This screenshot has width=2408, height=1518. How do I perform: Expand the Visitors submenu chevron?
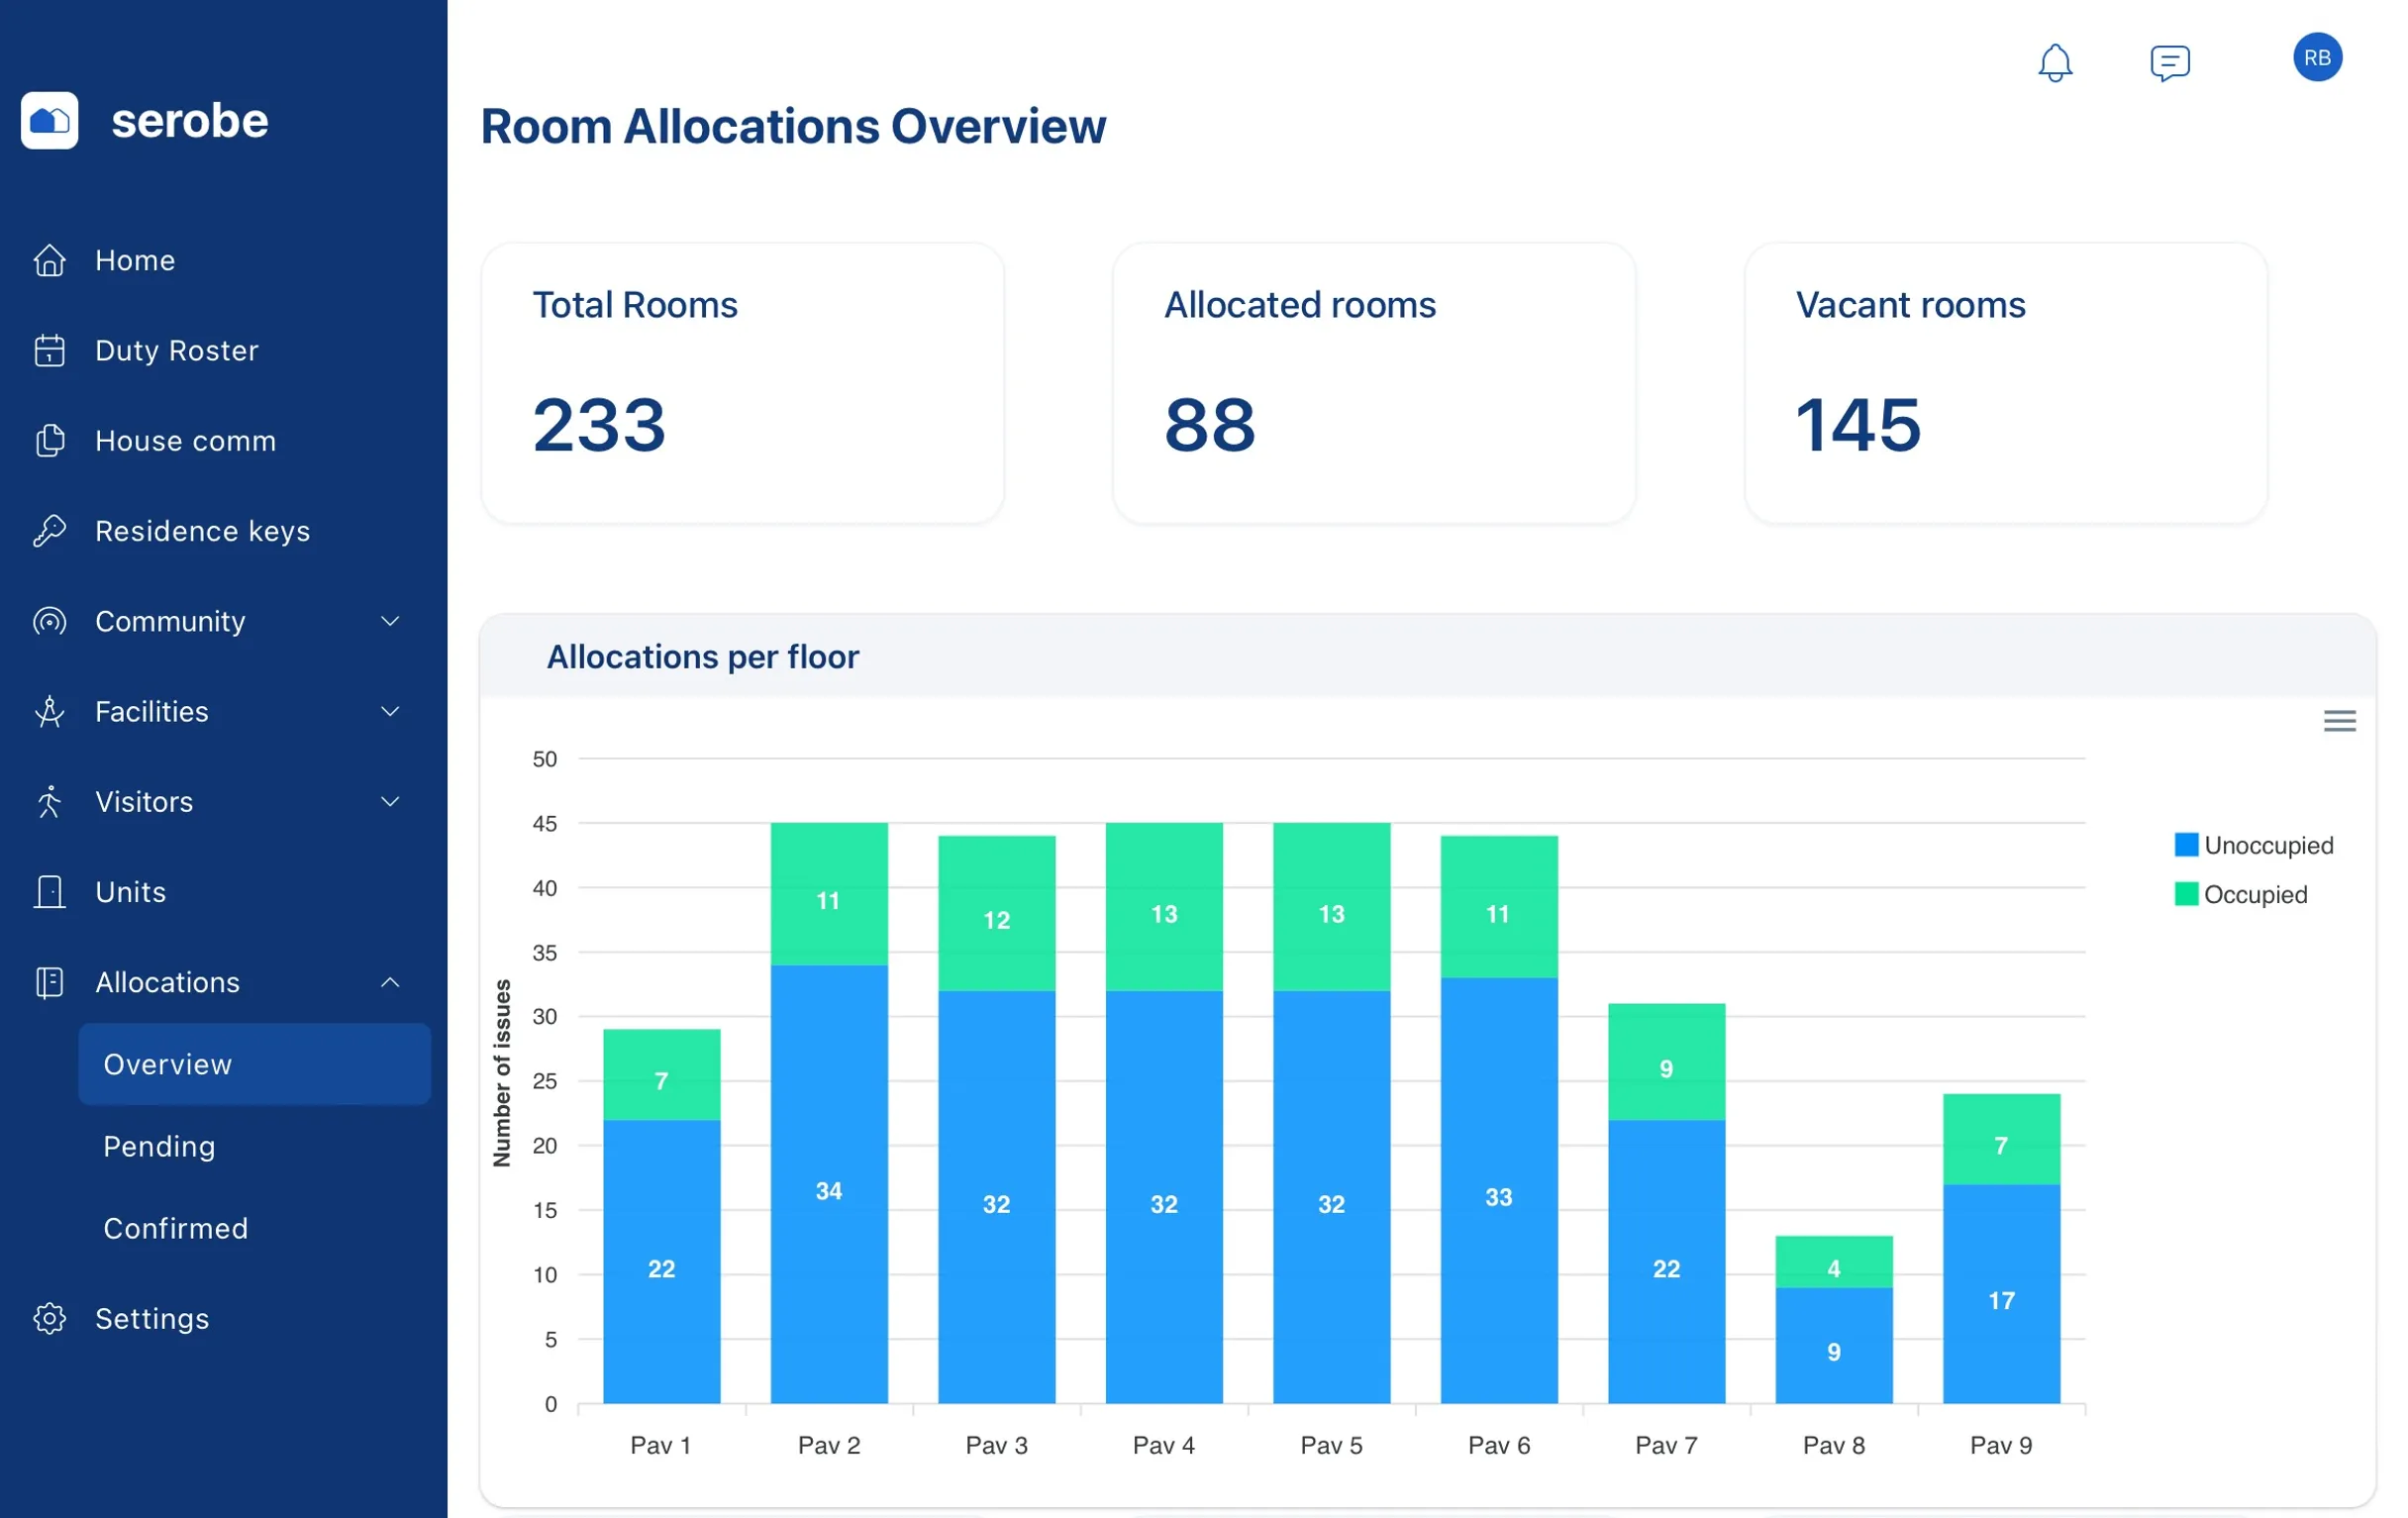tap(390, 801)
